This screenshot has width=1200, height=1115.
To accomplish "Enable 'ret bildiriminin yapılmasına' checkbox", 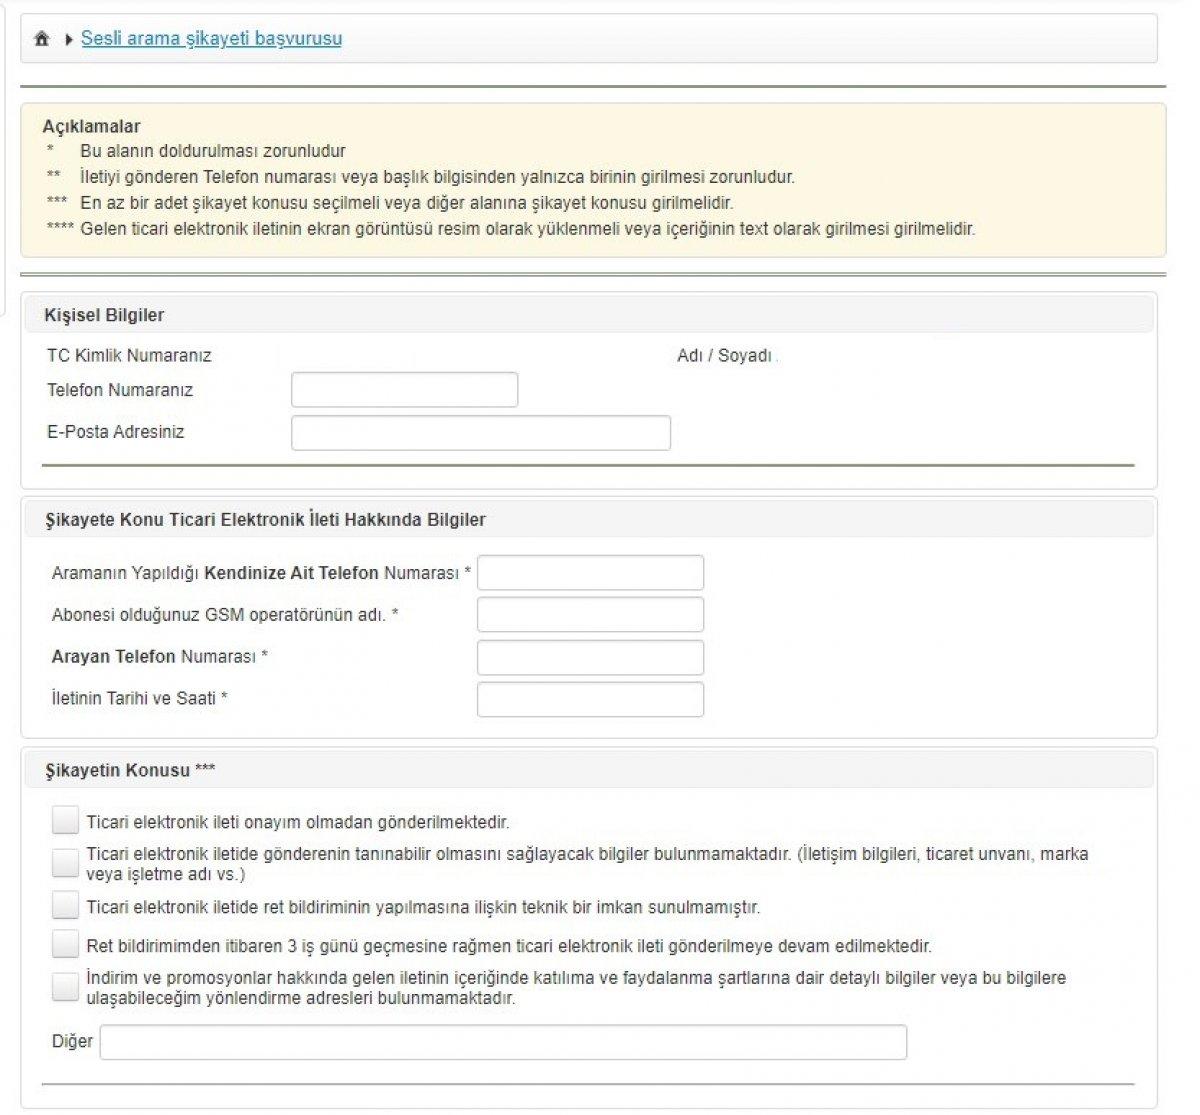I will 65,906.
